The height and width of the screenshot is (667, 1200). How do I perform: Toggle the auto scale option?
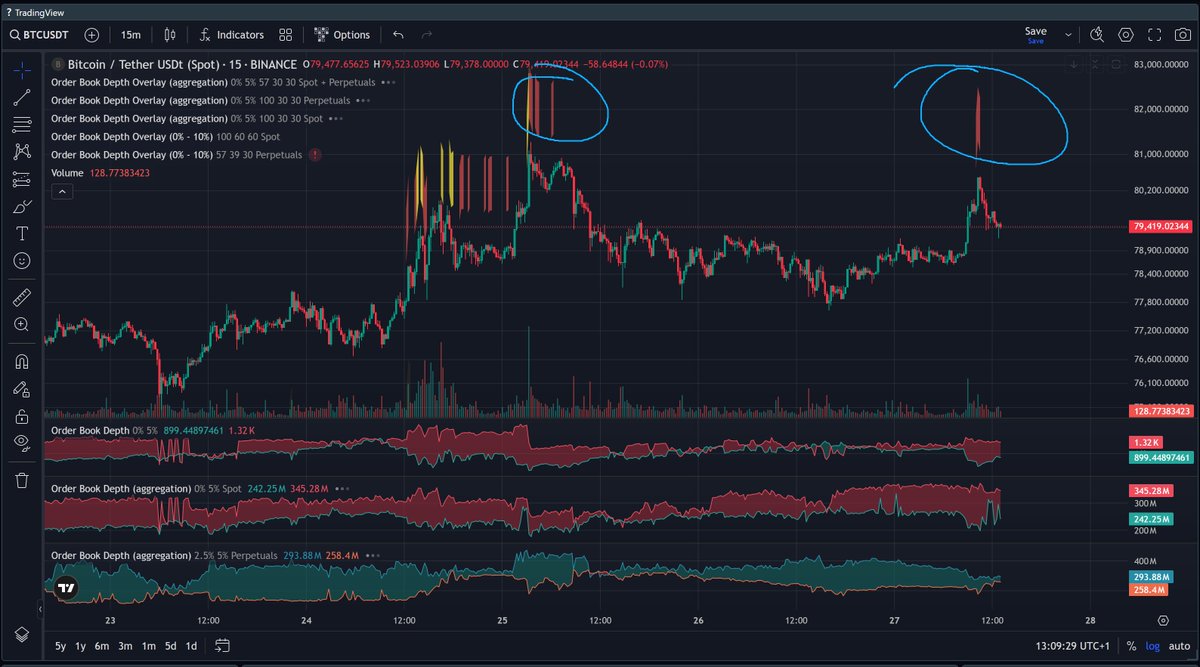coord(1178,646)
